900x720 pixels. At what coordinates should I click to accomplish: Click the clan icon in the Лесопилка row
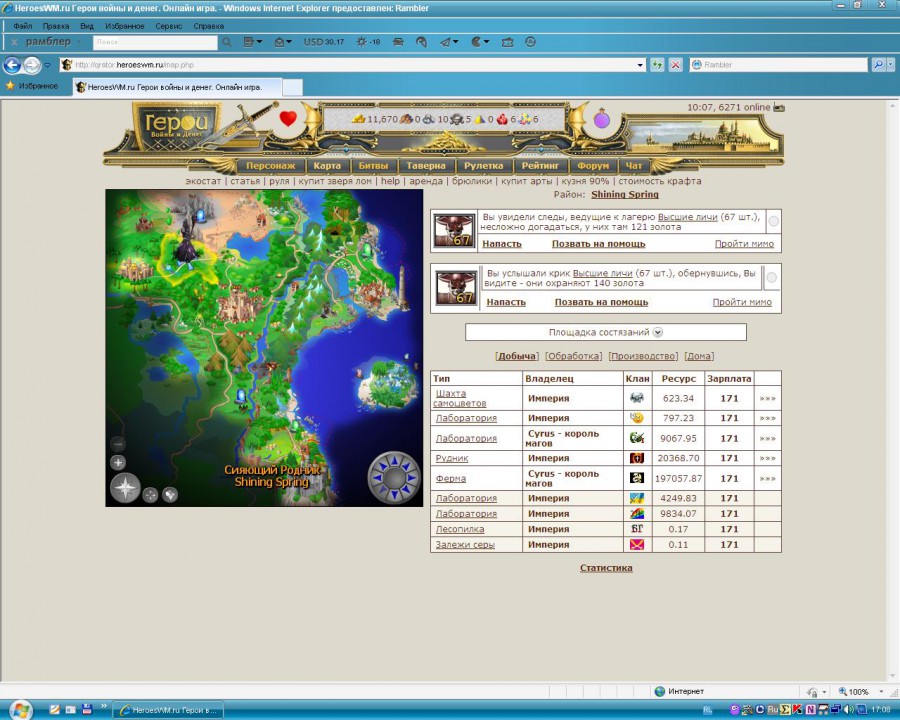coord(637,529)
